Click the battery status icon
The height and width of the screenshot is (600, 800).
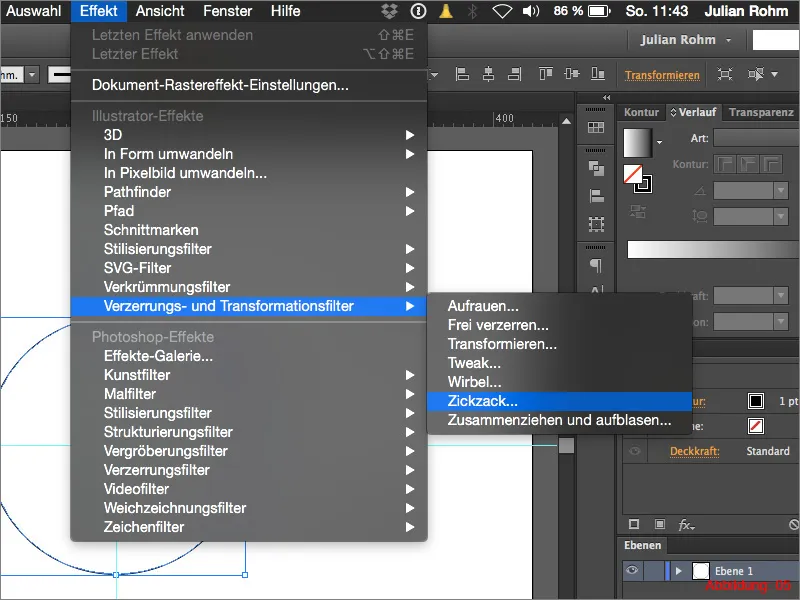coord(599,11)
